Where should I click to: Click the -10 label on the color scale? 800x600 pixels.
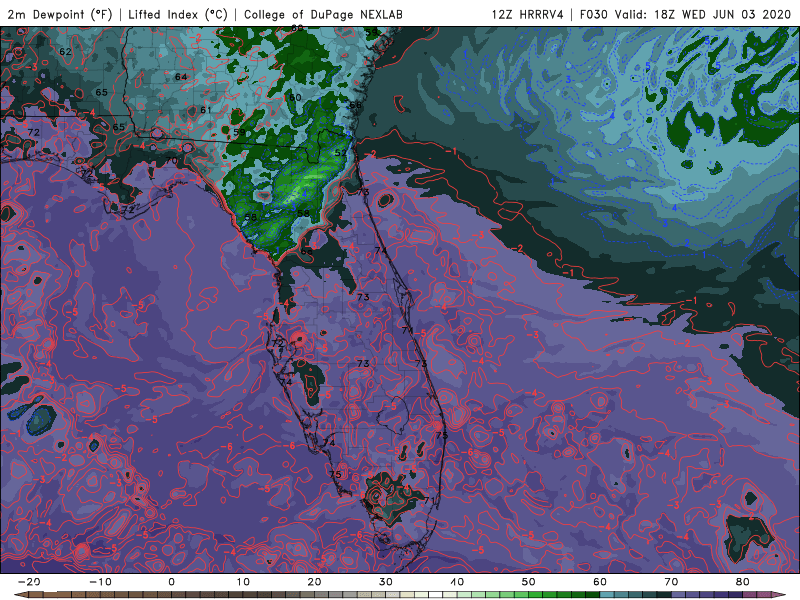pos(100,582)
